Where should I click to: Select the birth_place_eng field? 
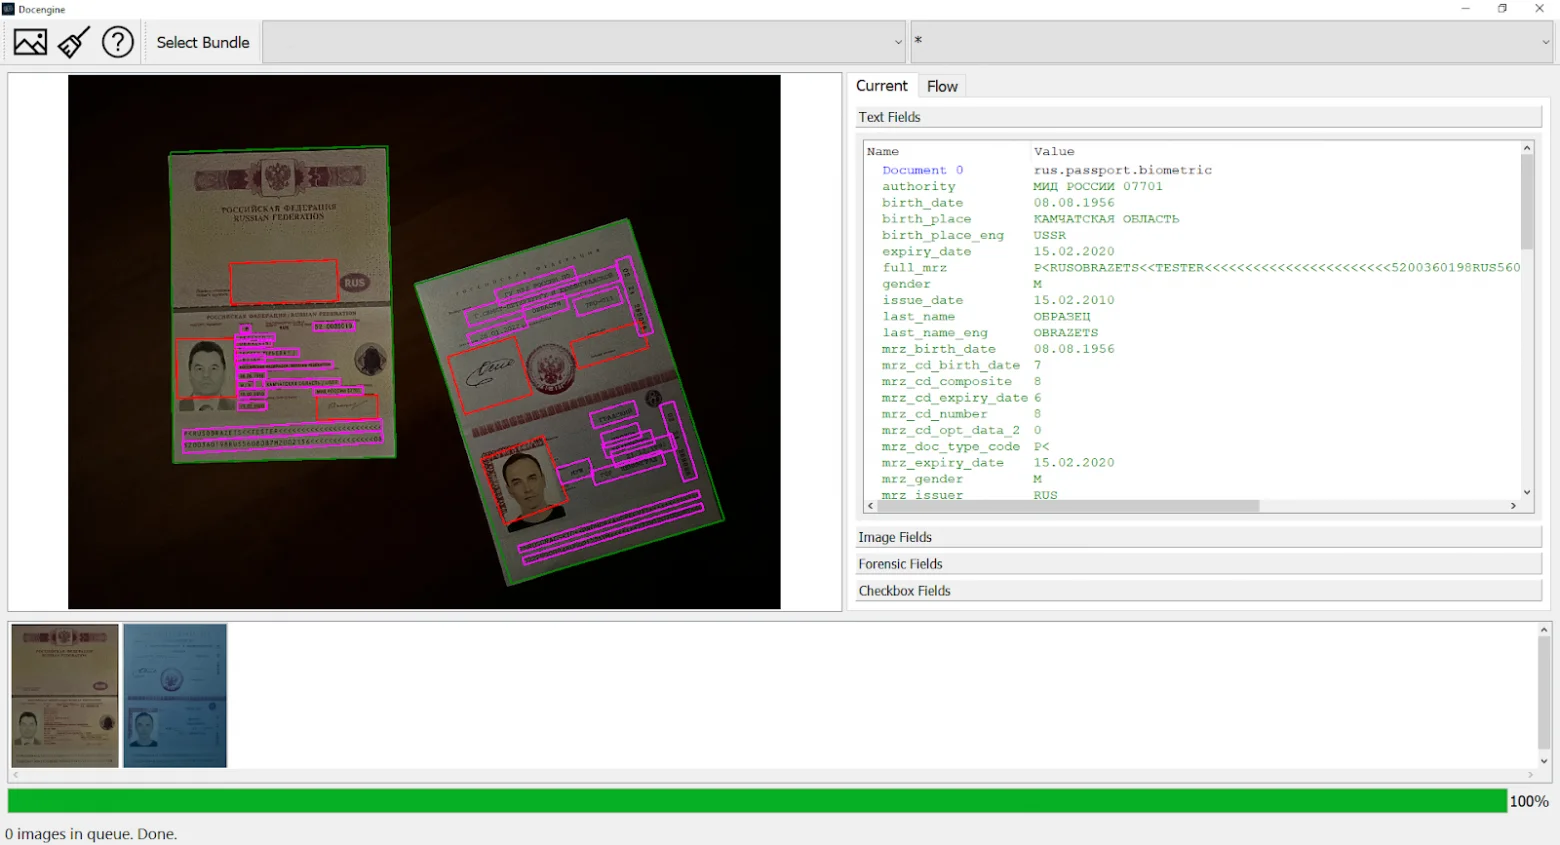(x=943, y=235)
